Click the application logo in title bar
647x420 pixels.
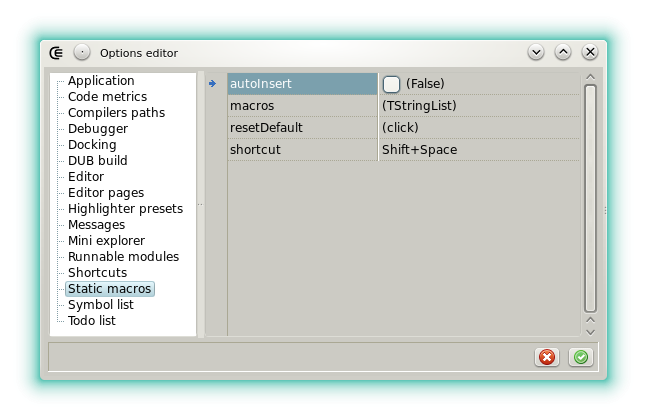click(58, 52)
